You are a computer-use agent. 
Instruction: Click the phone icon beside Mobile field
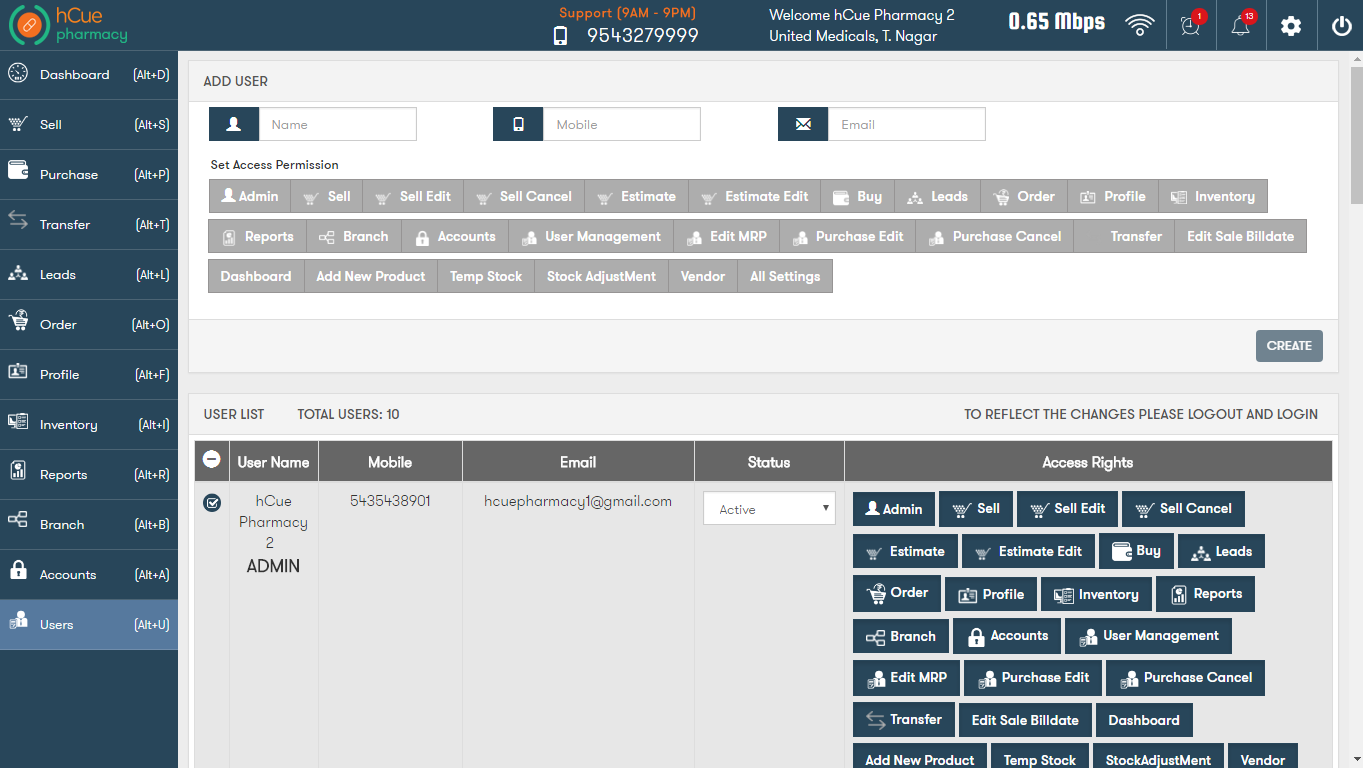[518, 124]
